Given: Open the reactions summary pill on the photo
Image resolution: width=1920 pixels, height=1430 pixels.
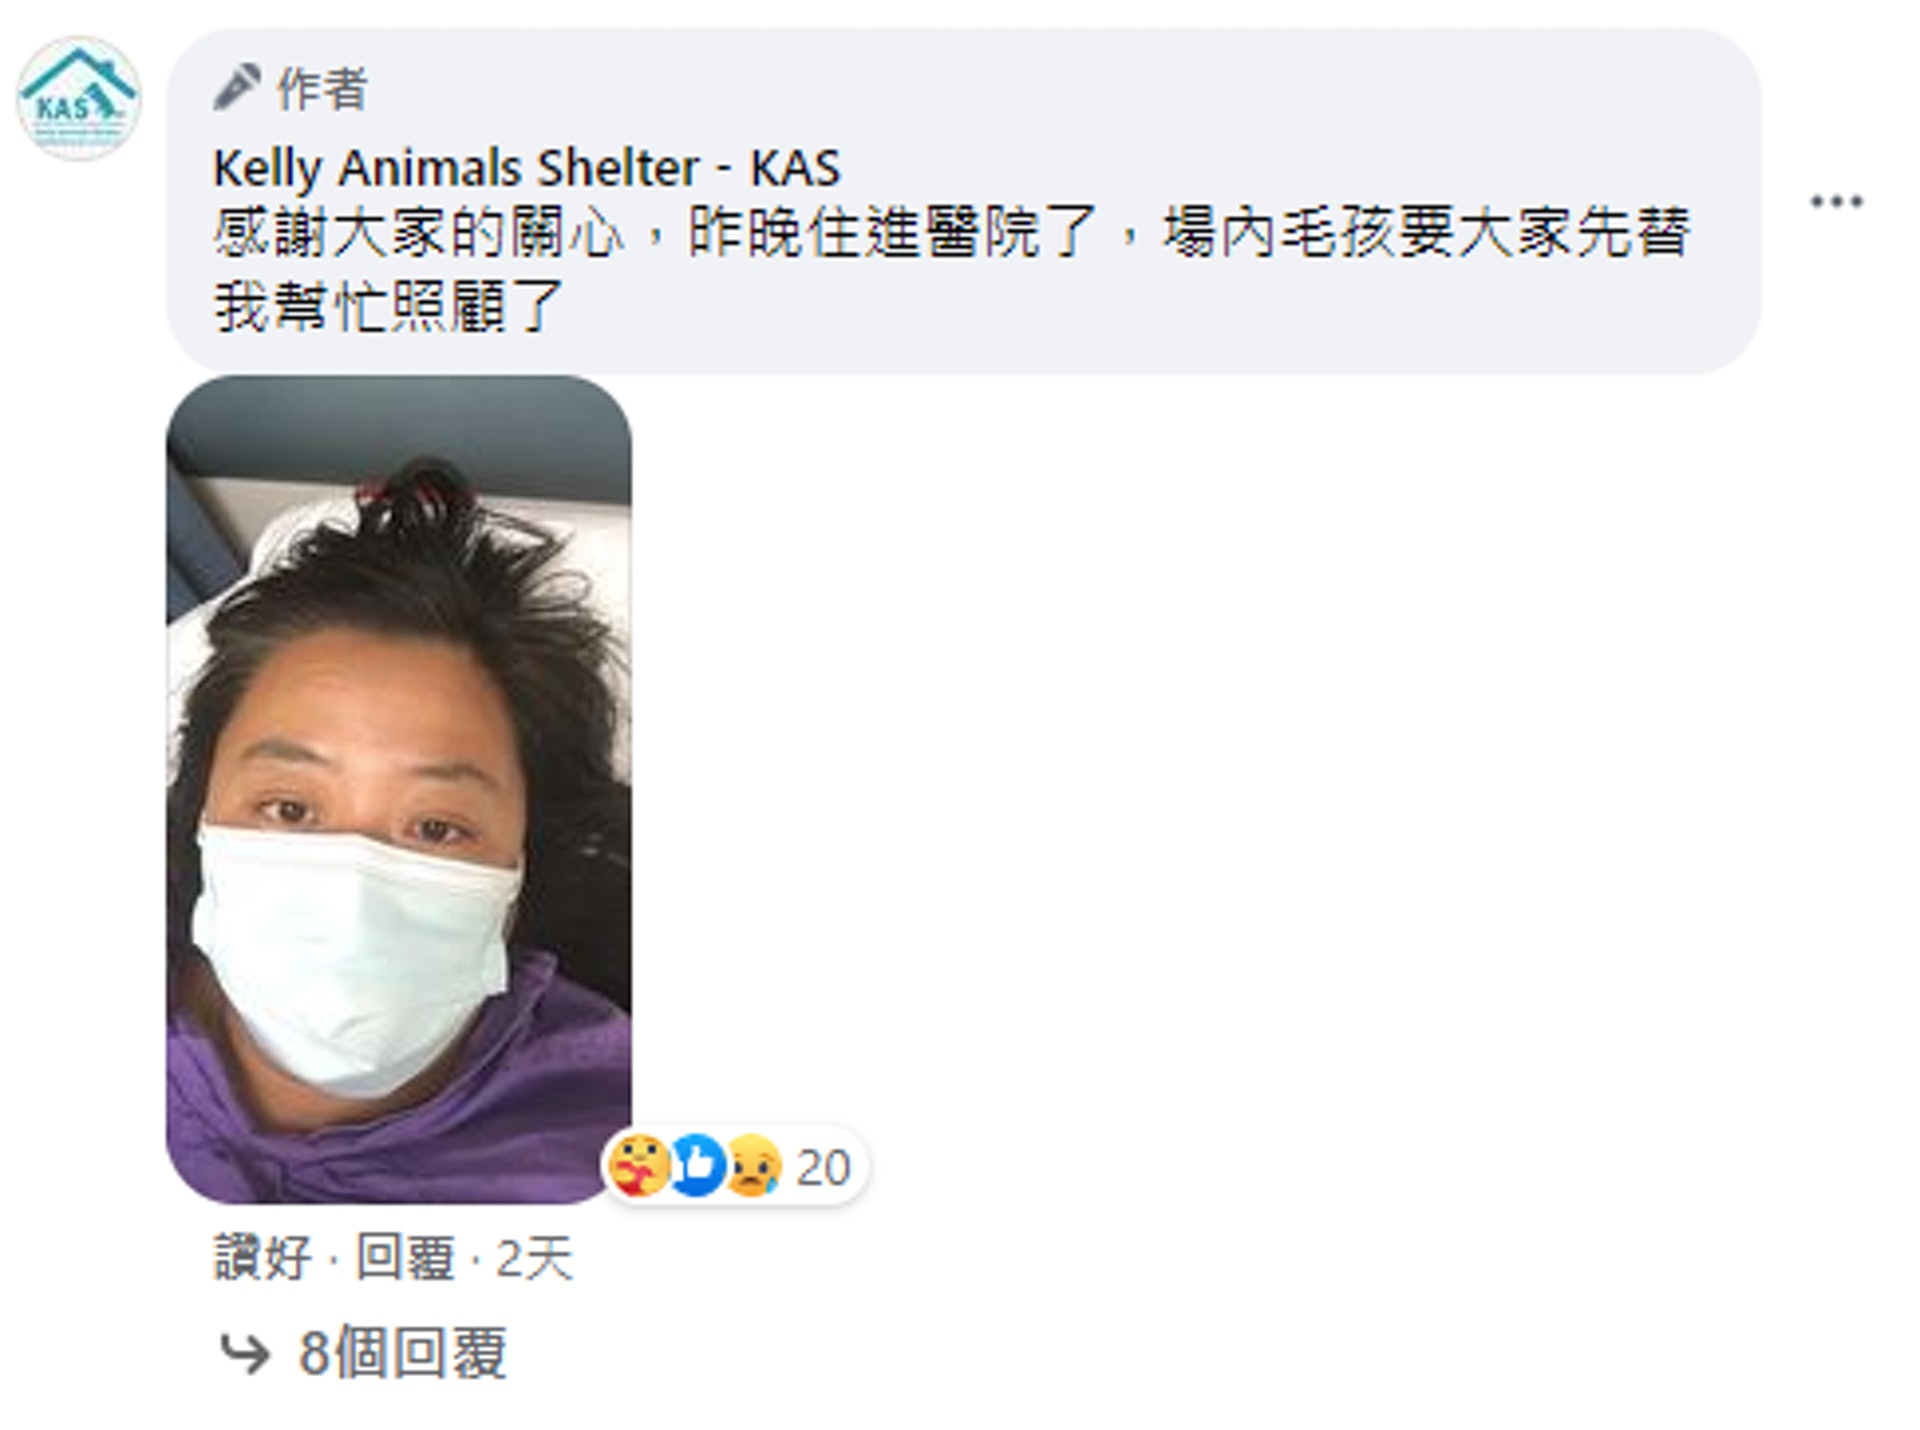Looking at the screenshot, I should click(x=735, y=1166).
